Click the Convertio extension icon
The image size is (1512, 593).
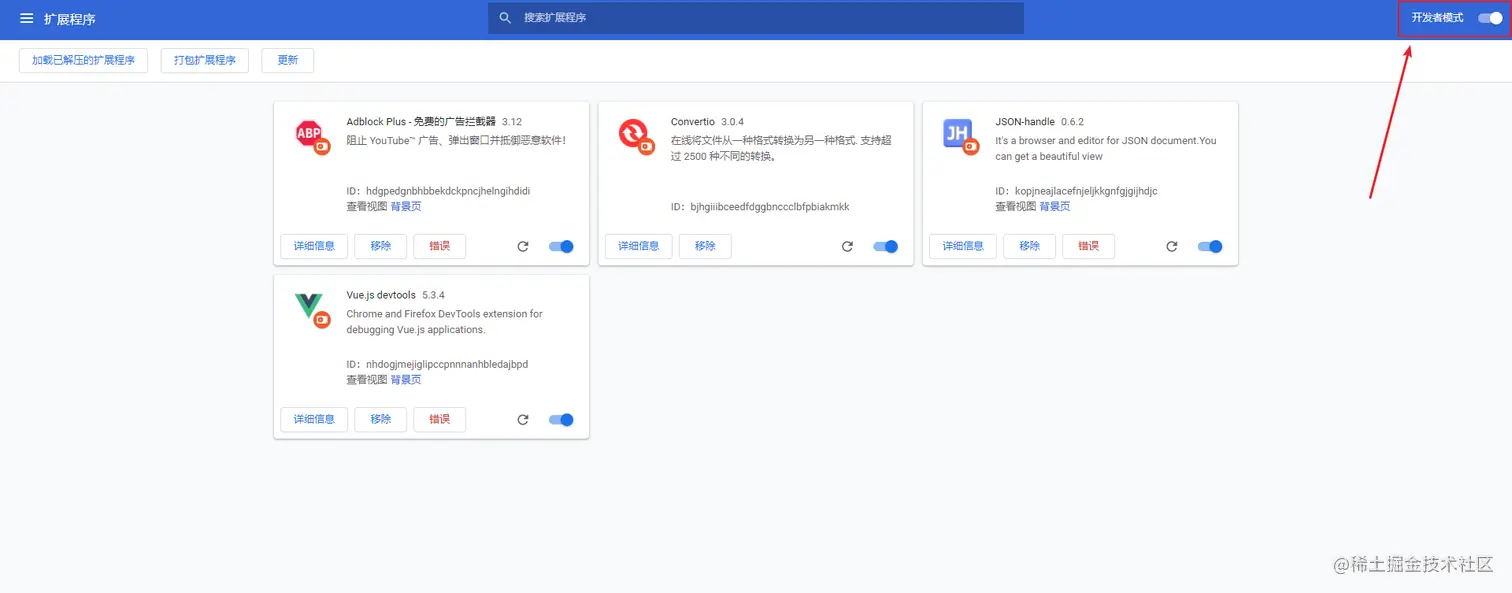(635, 135)
